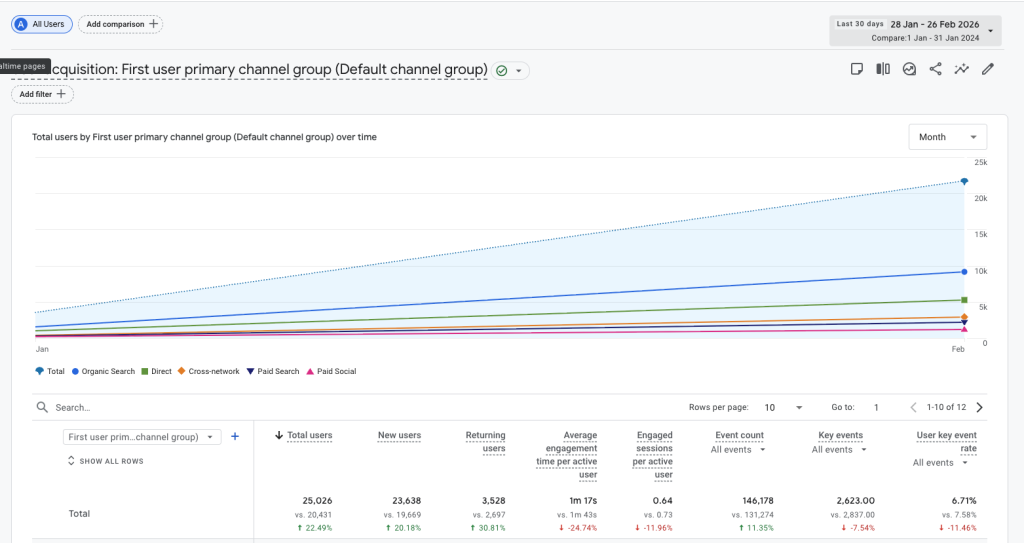Click the Add comparison button
This screenshot has height=543, width=1024.
(x=120, y=23)
